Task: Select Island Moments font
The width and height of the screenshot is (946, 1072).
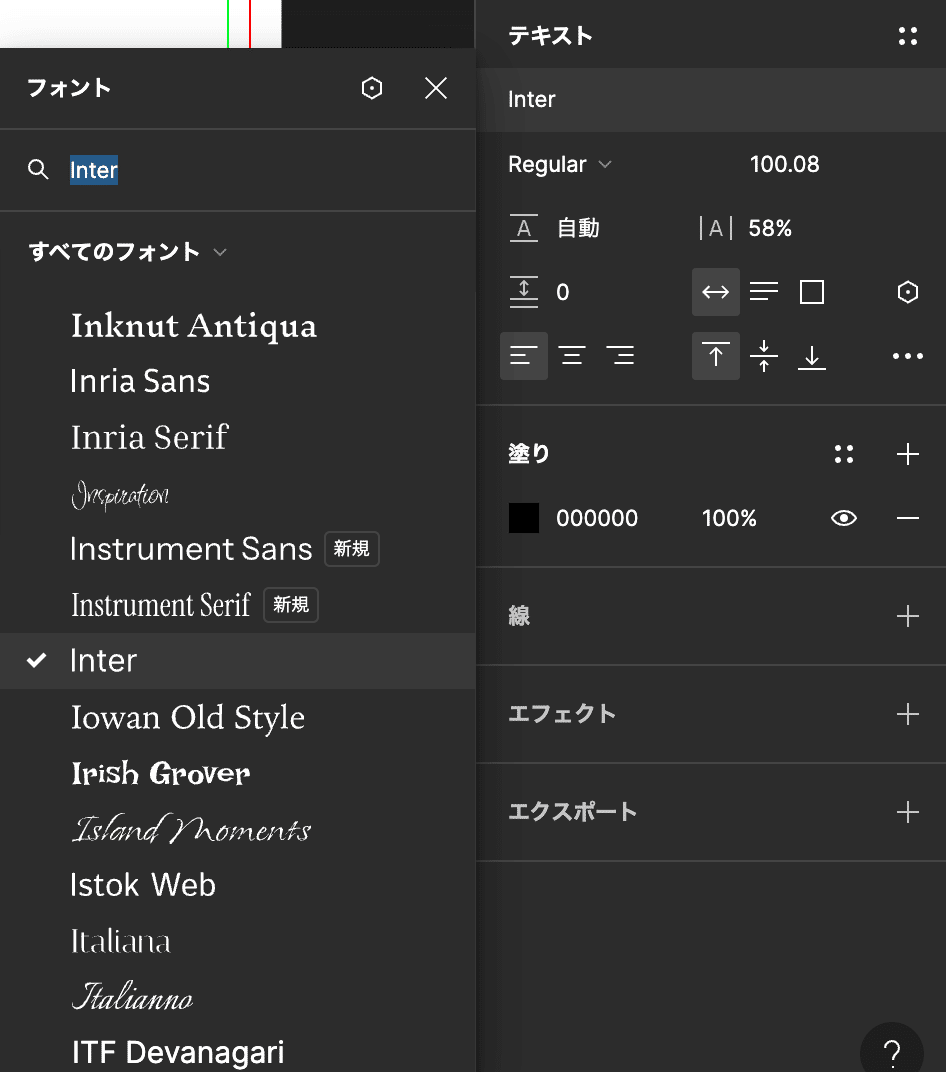Action: [x=191, y=829]
